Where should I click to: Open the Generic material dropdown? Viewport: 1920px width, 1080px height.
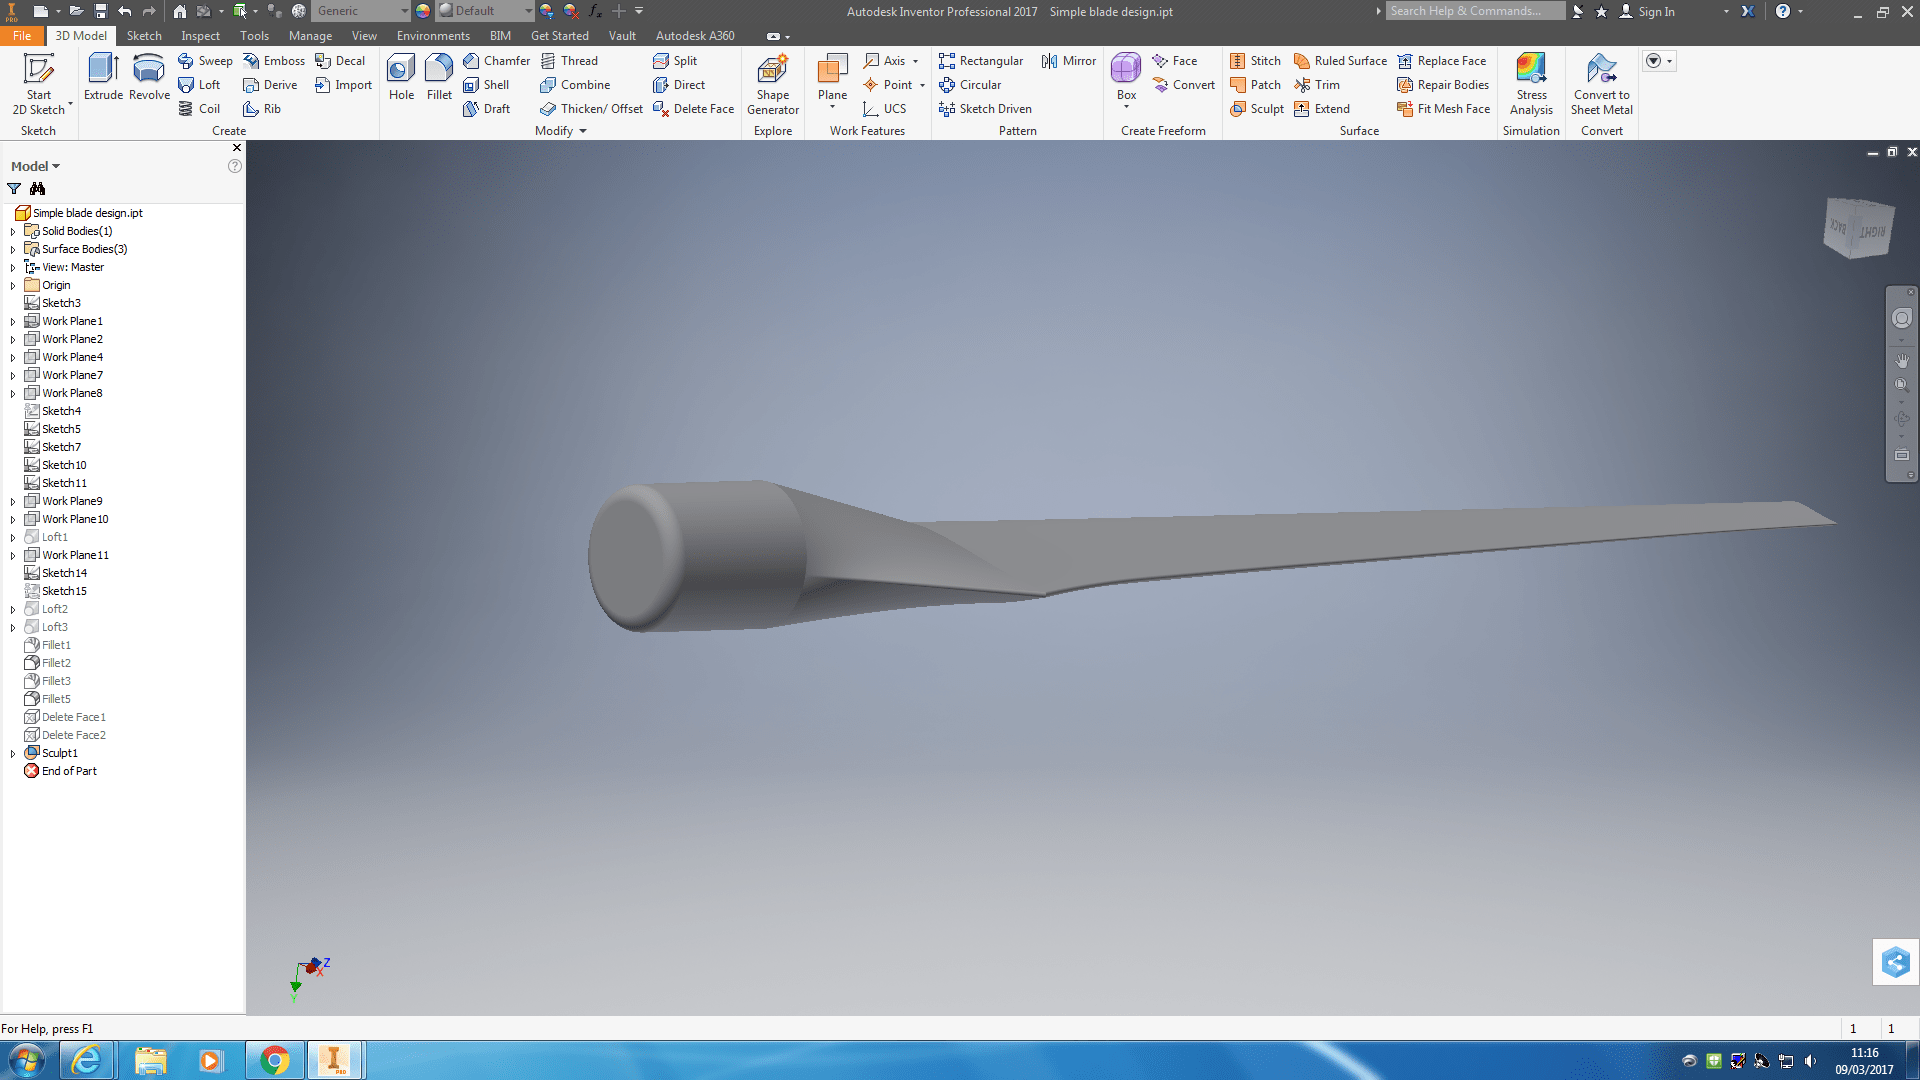(360, 11)
